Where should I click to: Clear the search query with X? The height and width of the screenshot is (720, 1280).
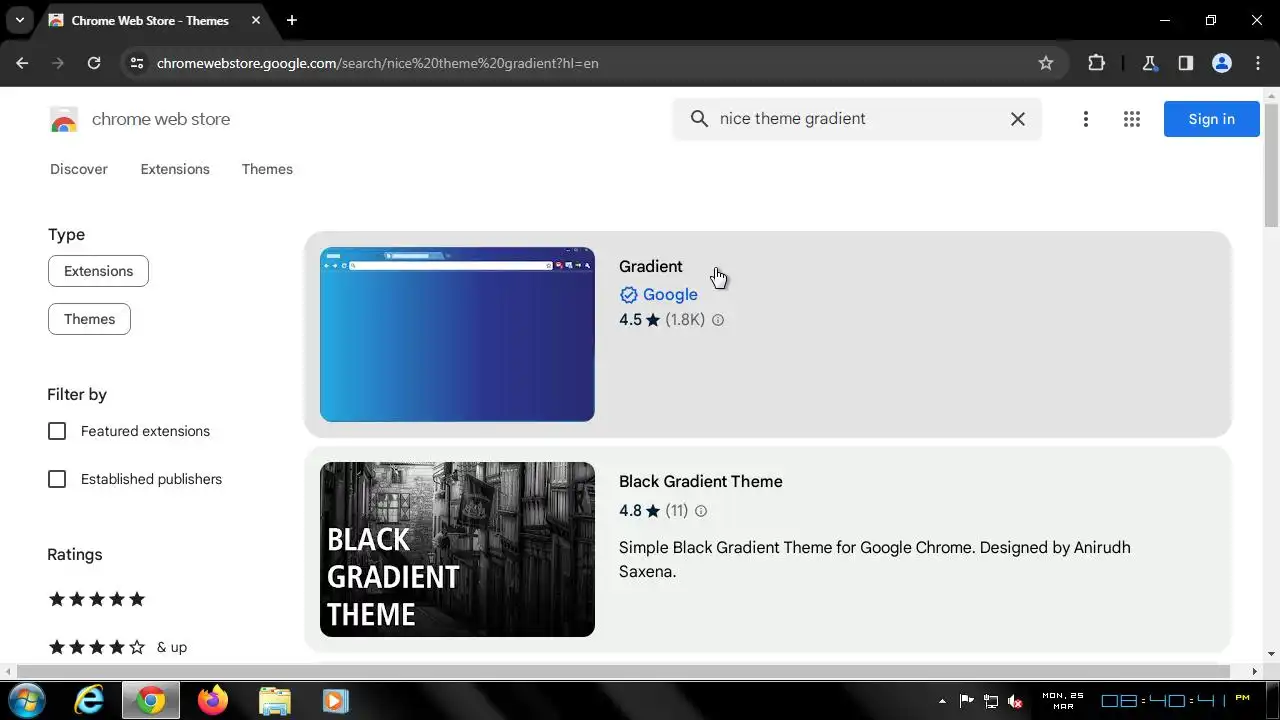[1017, 119]
